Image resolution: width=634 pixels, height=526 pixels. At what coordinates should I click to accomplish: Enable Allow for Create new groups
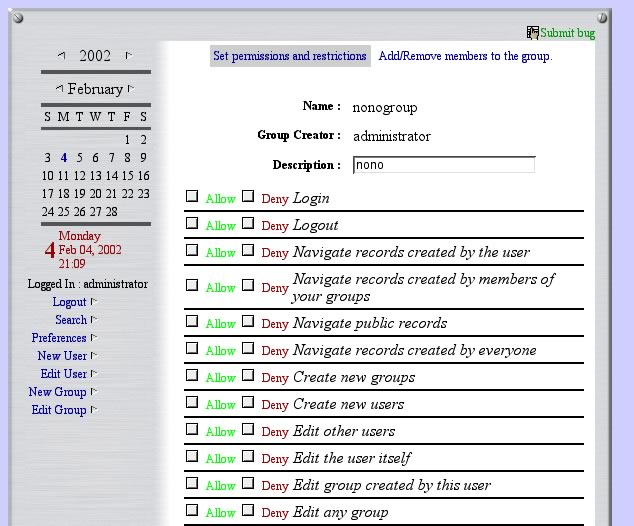pyautogui.click(x=192, y=376)
